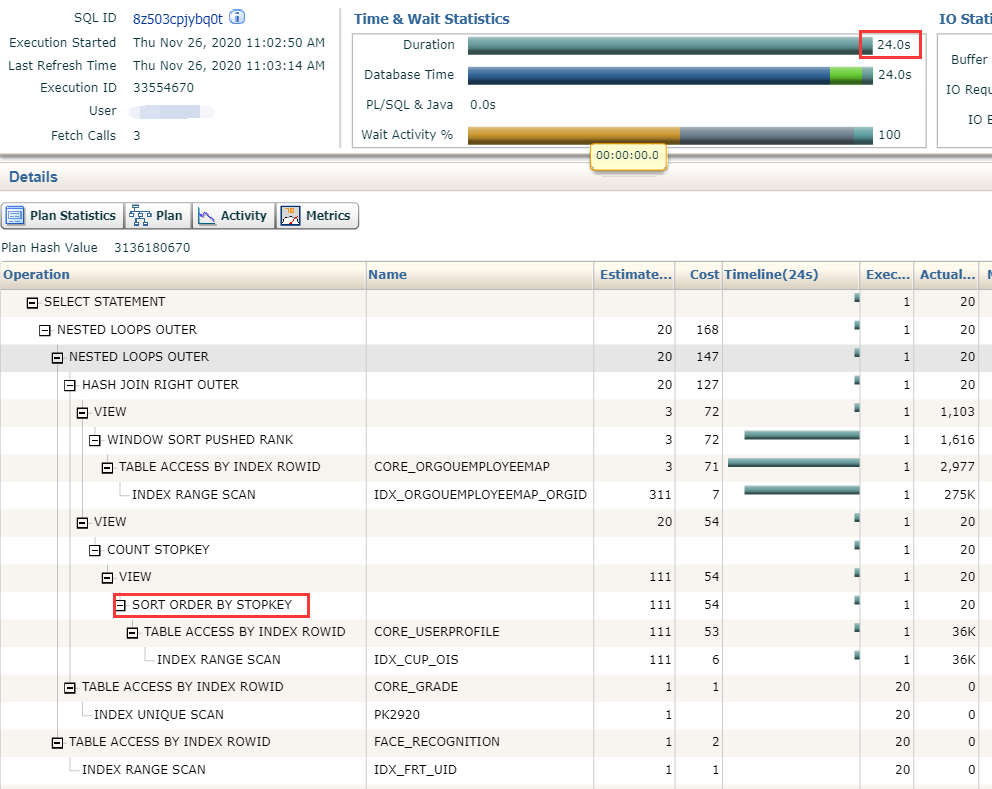Click the info icon beside SQL ID
Viewport: 992px width, 789px height.
click(x=238, y=18)
